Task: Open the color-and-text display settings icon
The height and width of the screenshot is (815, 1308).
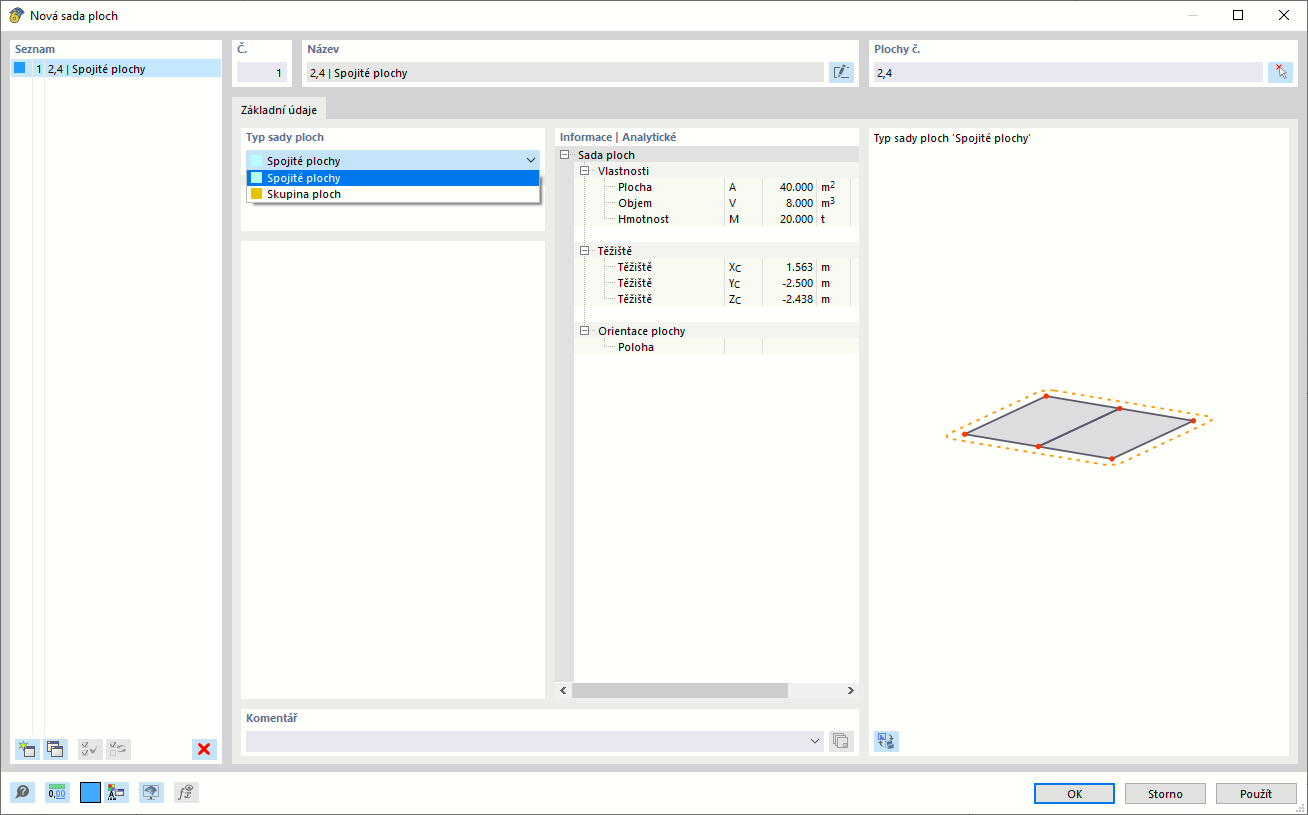Action: (116, 793)
